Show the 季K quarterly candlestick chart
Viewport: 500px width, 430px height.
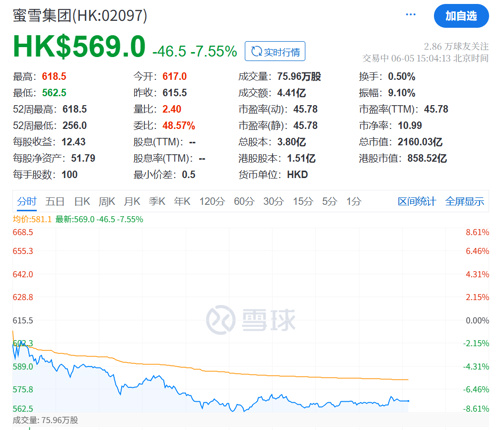pyautogui.click(x=157, y=201)
